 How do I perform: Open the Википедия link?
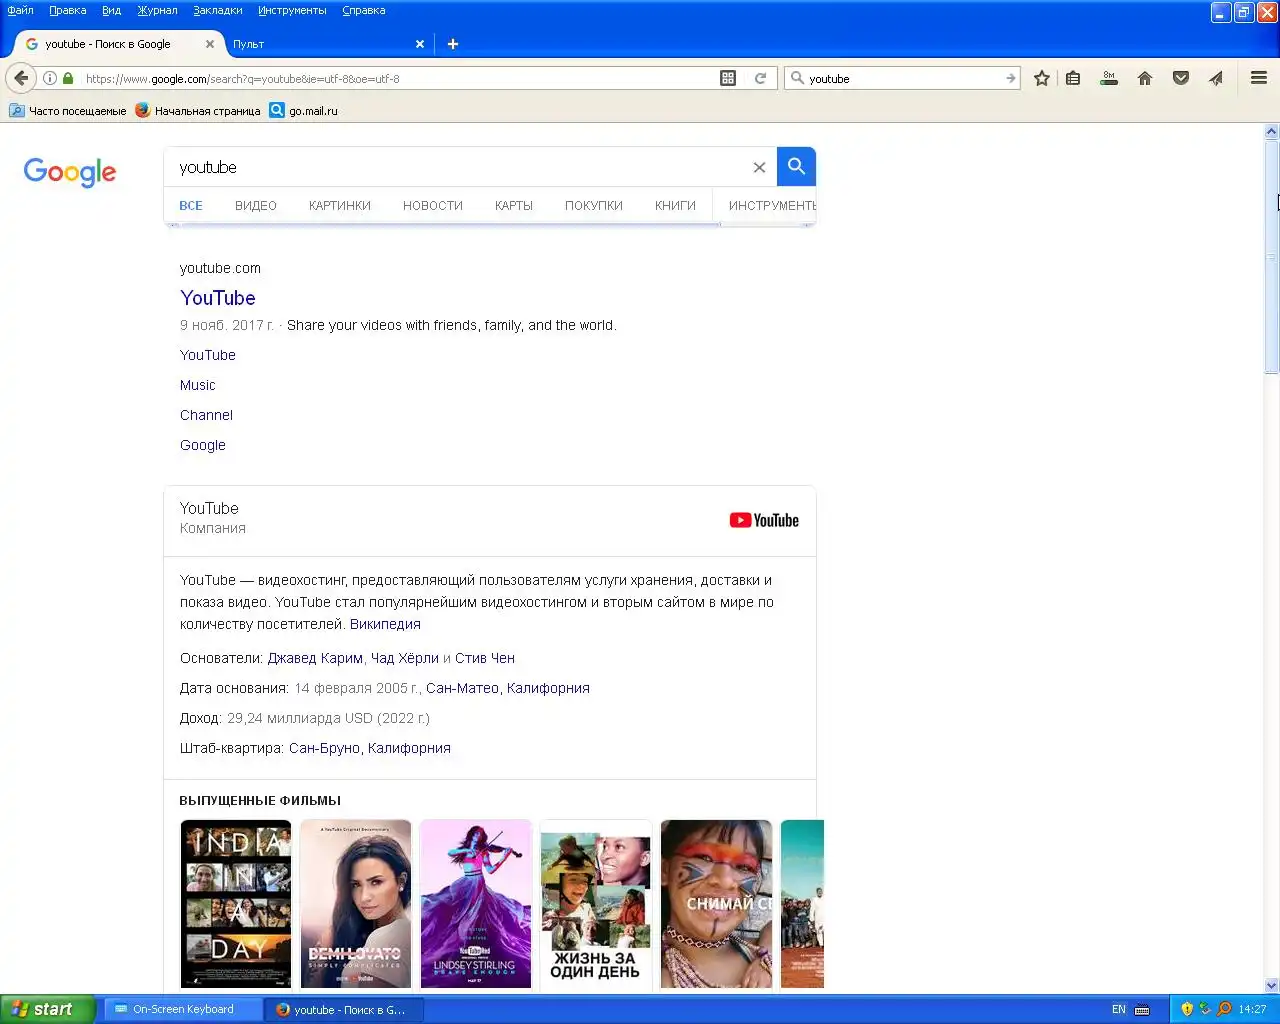[x=385, y=624]
